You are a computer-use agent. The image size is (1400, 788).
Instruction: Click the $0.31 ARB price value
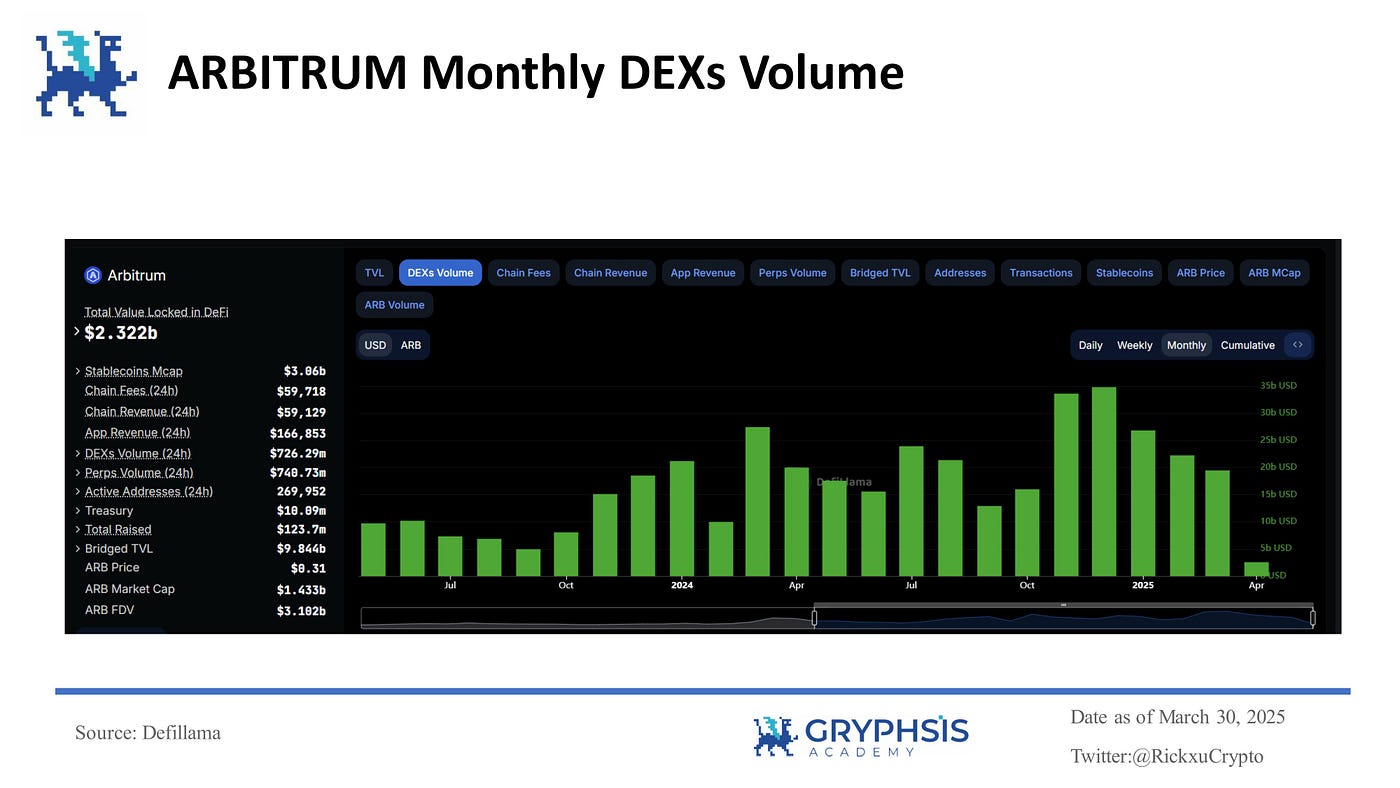pos(308,568)
